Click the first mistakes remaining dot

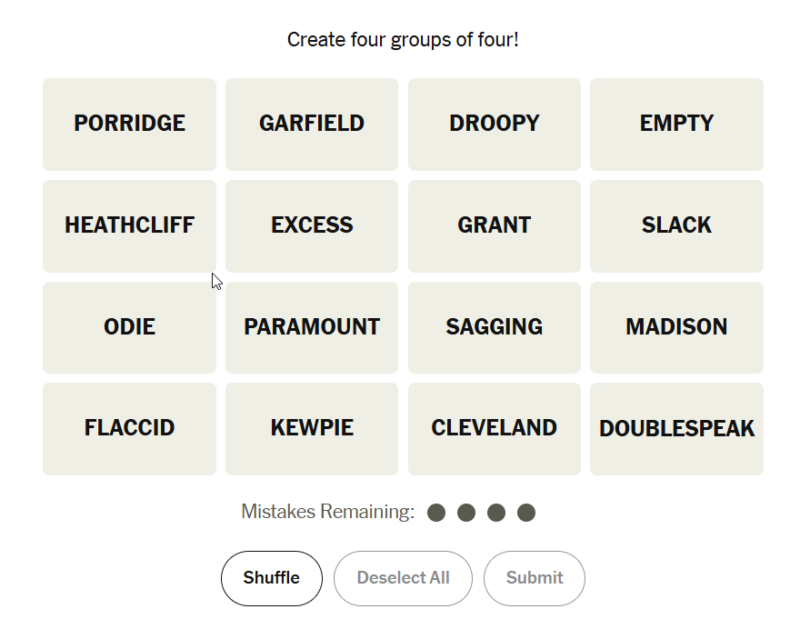click(436, 512)
